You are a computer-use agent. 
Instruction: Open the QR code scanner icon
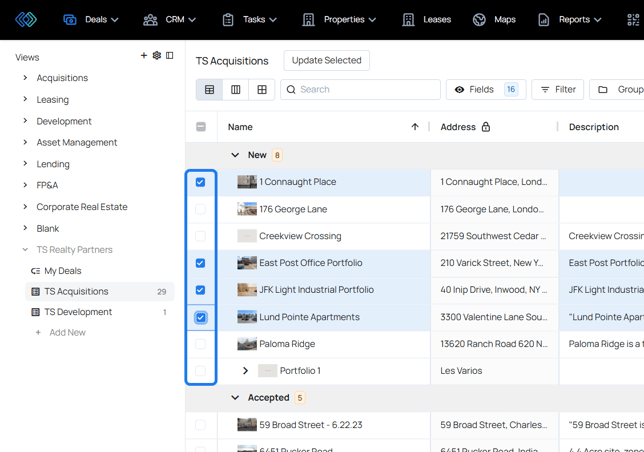tap(633, 19)
